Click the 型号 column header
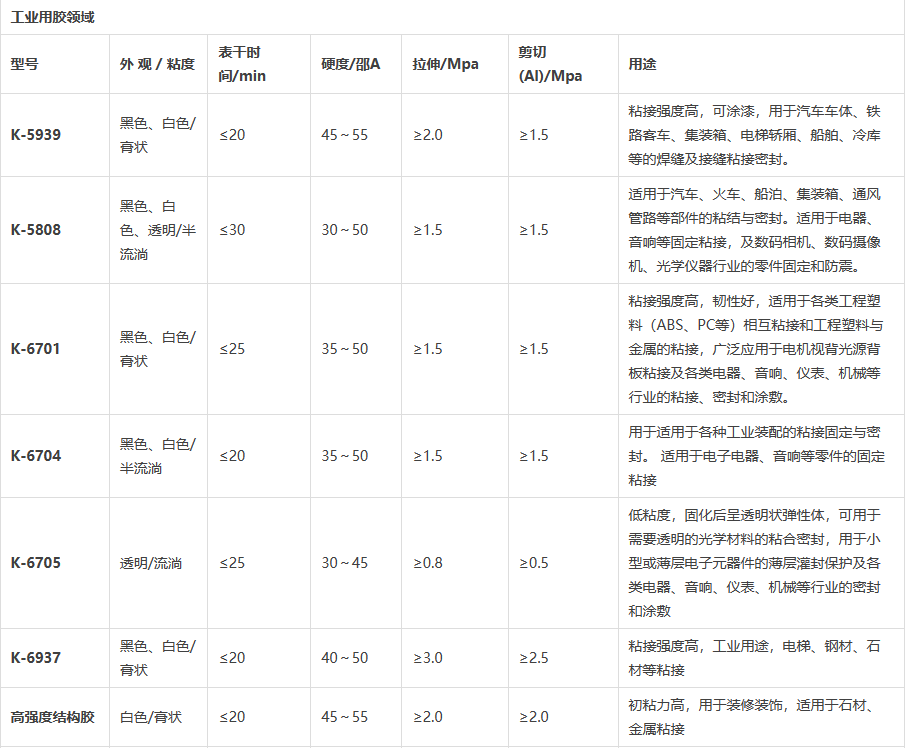 pyautogui.click(x=25, y=64)
